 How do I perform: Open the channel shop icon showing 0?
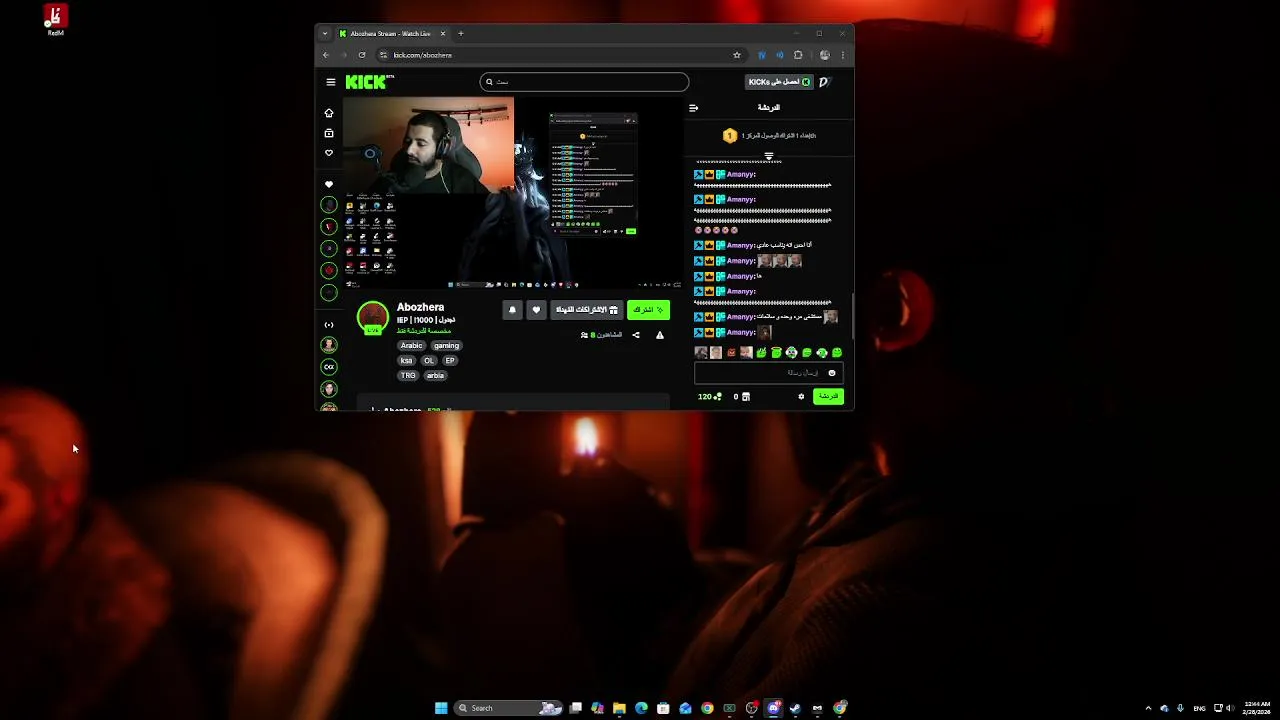pyautogui.click(x=742, y=397)
